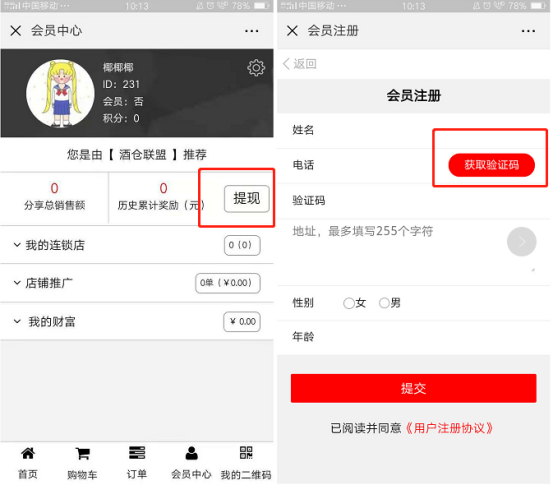Open the 用户注册协议 agreement link
554x486 pixels.
point(449,428)
